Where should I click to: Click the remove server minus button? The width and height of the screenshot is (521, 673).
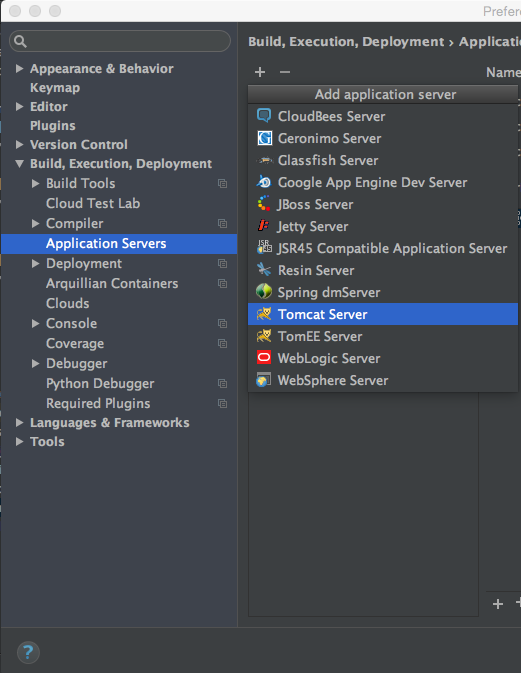[x=285, y=72]
